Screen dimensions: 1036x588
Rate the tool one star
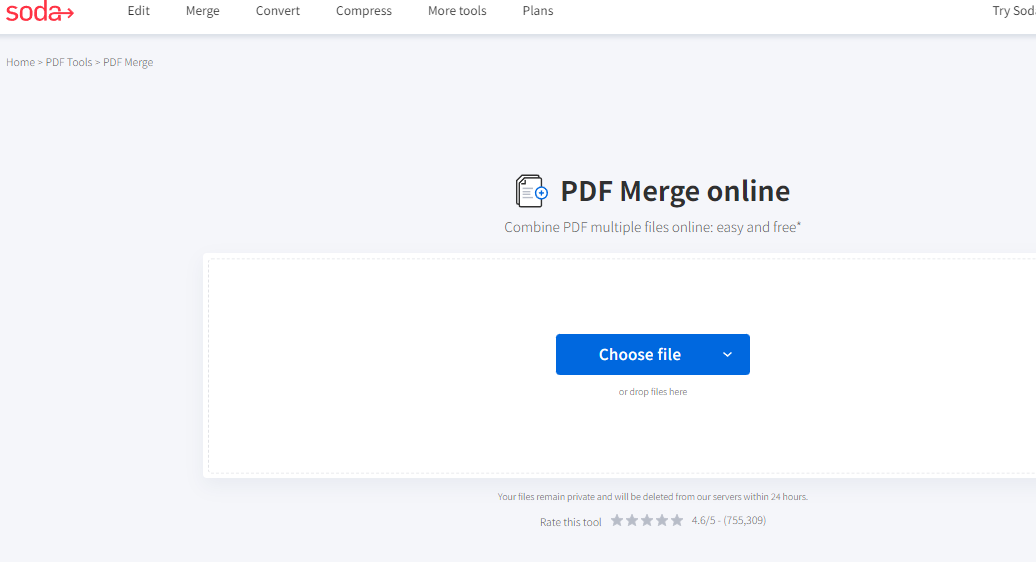coord(617,521)
